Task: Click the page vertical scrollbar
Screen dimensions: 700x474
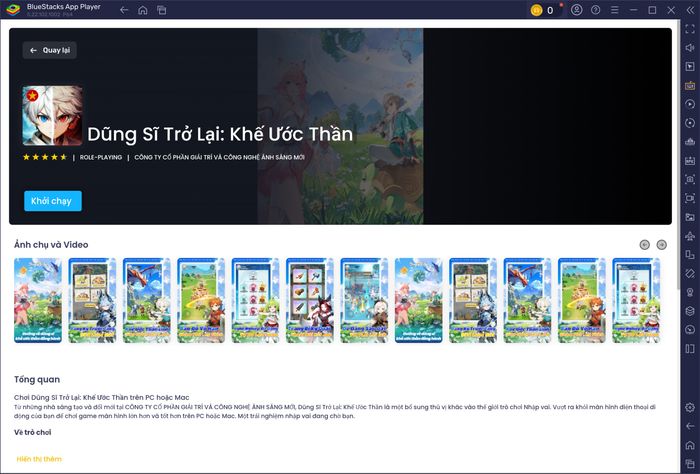Action: (679, 156)
